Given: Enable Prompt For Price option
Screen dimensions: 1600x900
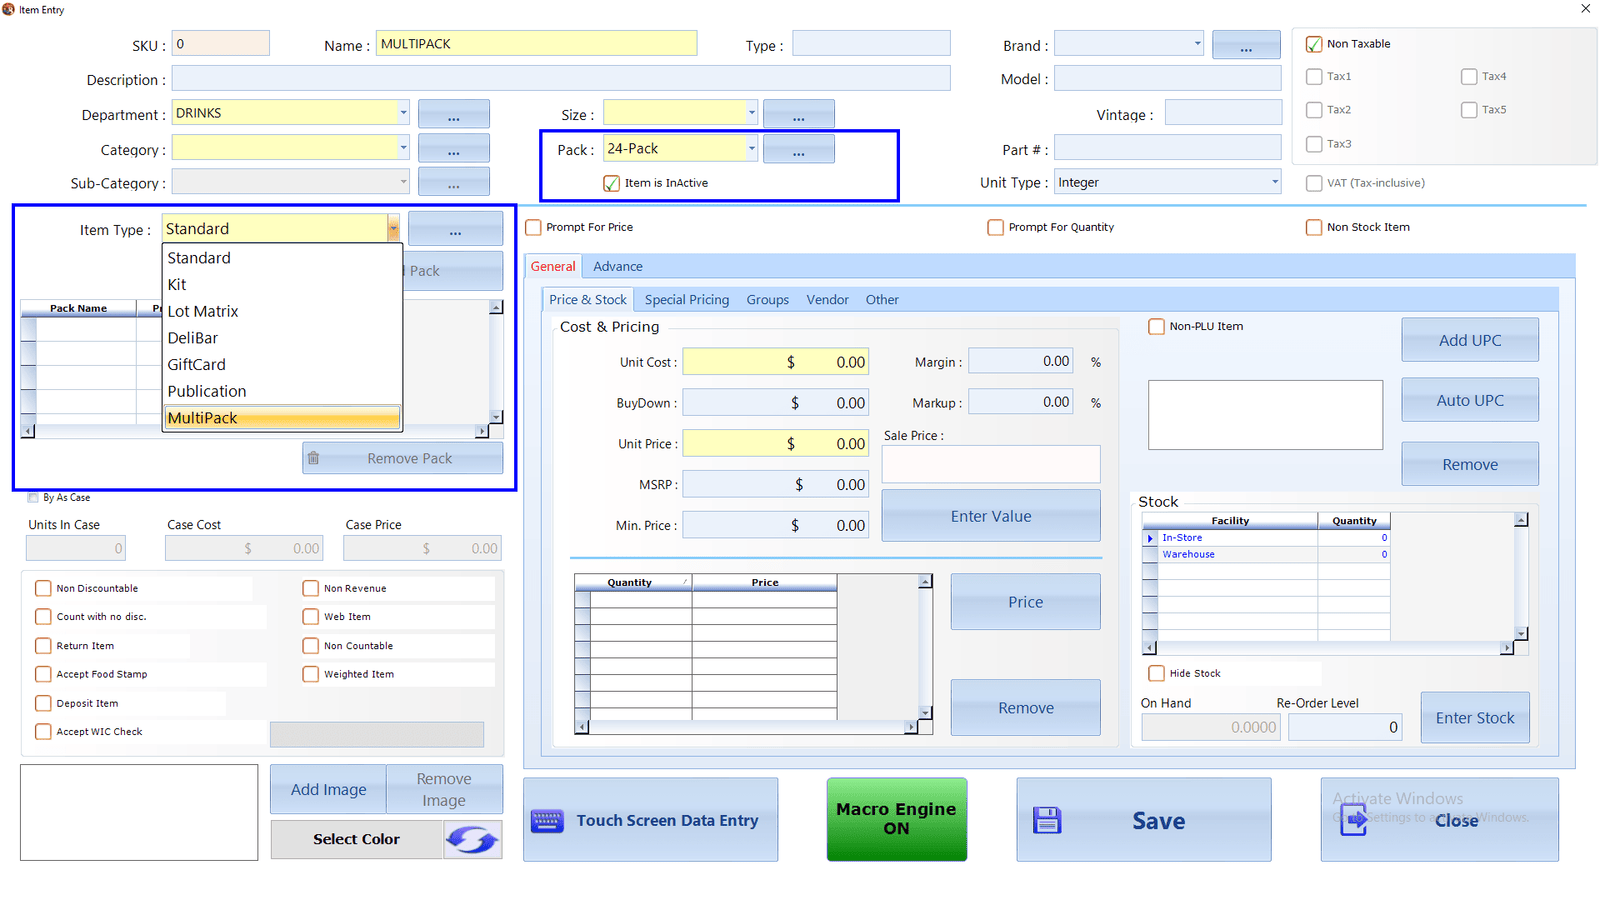Looking at the screenshot, I should pyautogui.click(x=533, y=227).
